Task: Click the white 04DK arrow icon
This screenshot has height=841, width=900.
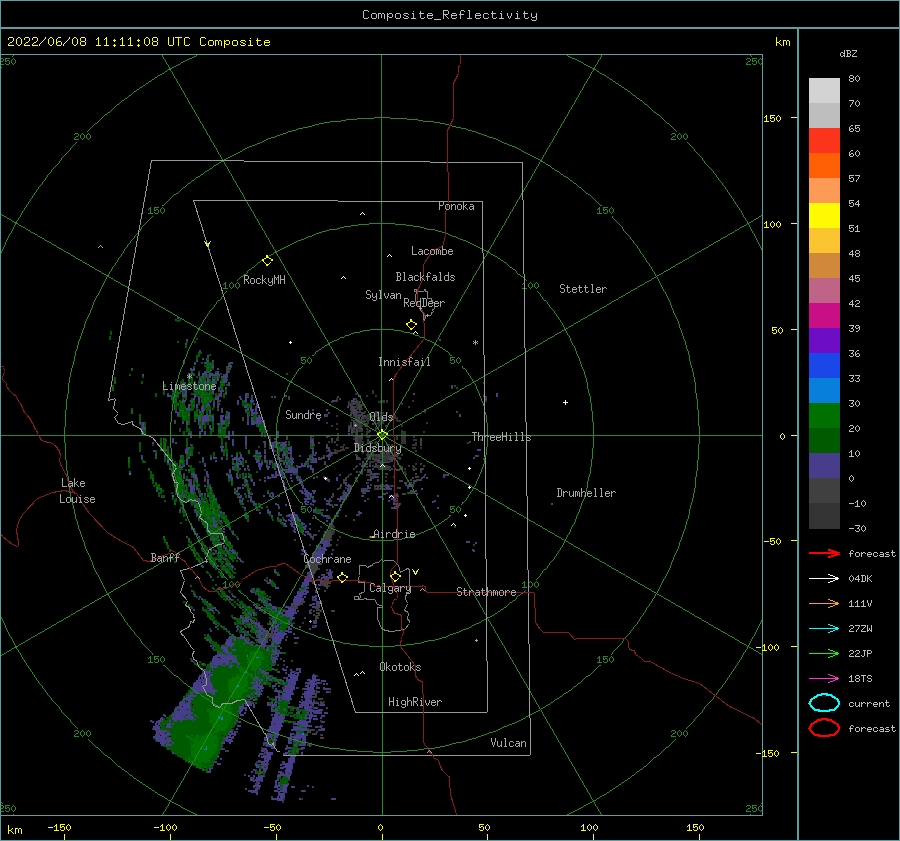Action: click(x=824, y=578)
